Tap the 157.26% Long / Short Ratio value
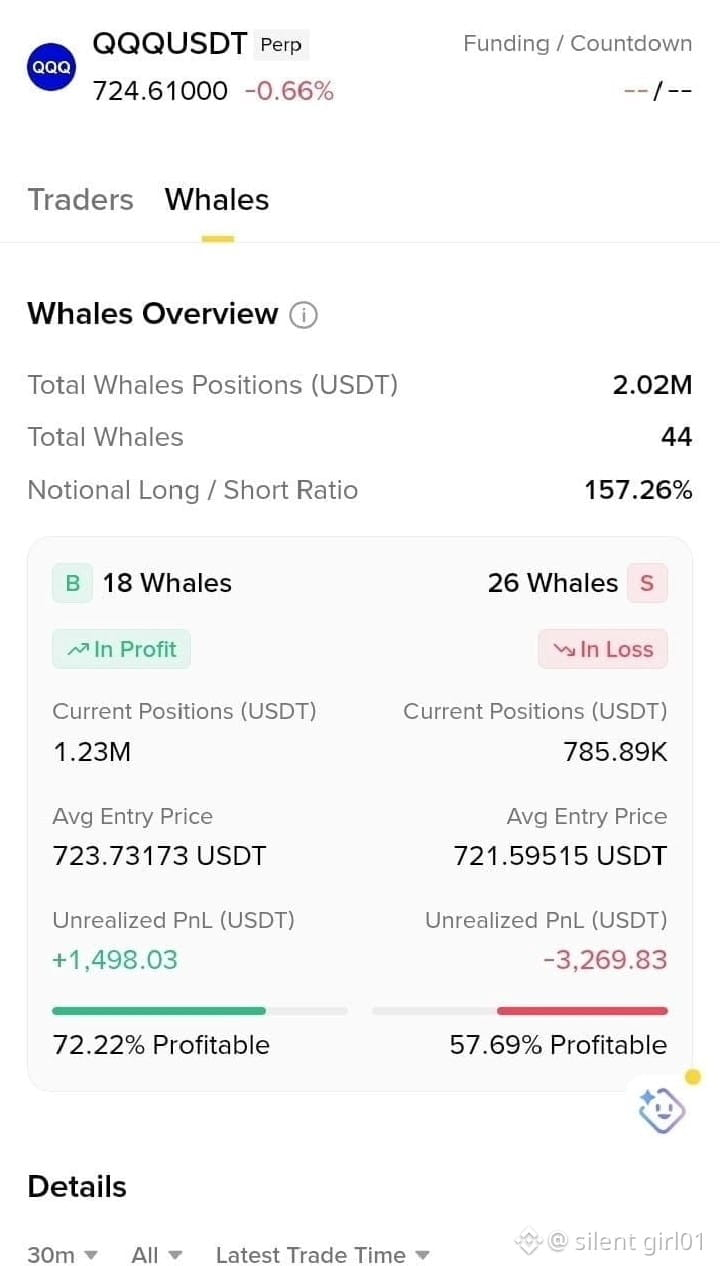This screenshot has width=720, height=1266. pos(638,490)
